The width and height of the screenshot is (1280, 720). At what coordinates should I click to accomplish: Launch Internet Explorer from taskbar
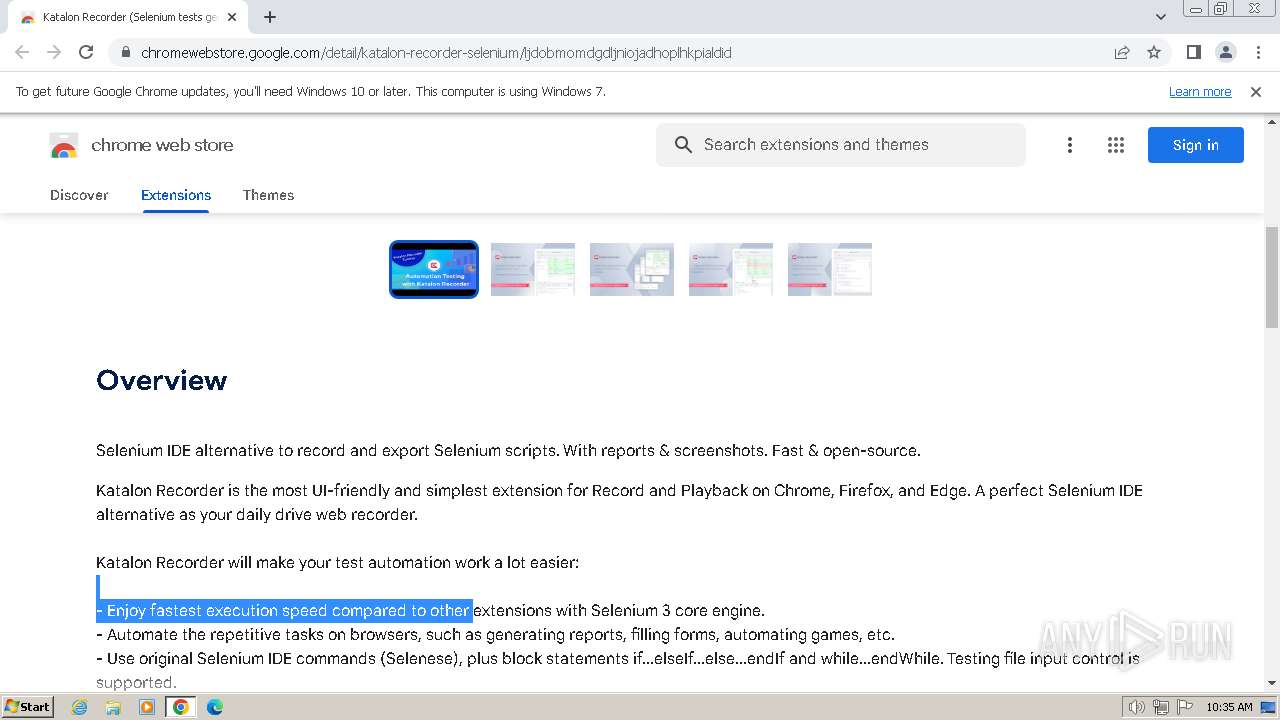[x=80, y=707]
